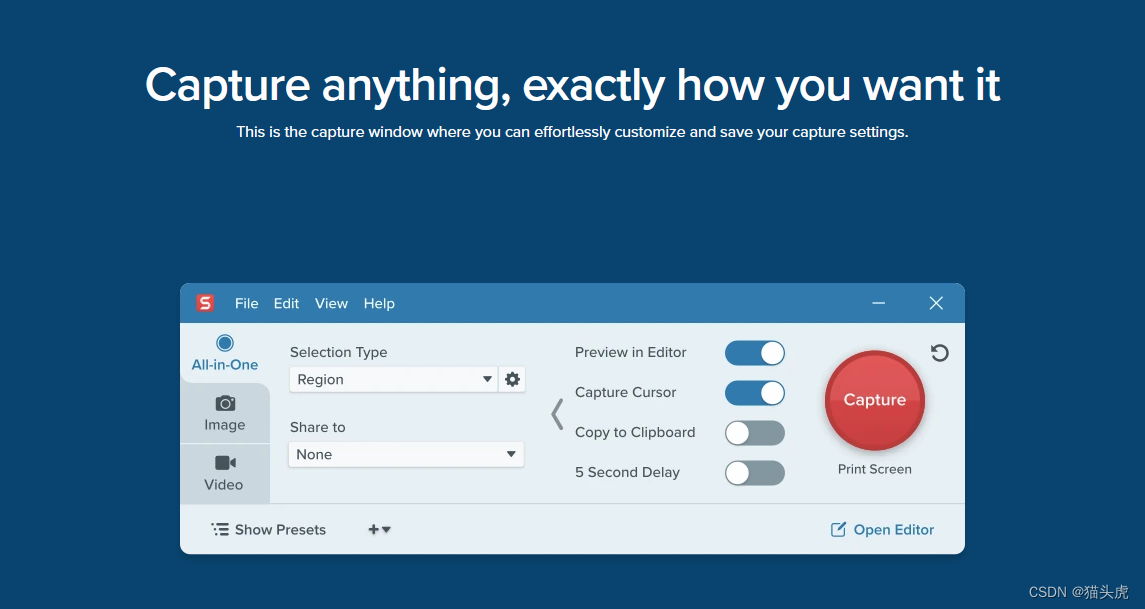Minimize the Snagit capture window
This screenshot has width=1145, height=609.
[x=878, y=303]
